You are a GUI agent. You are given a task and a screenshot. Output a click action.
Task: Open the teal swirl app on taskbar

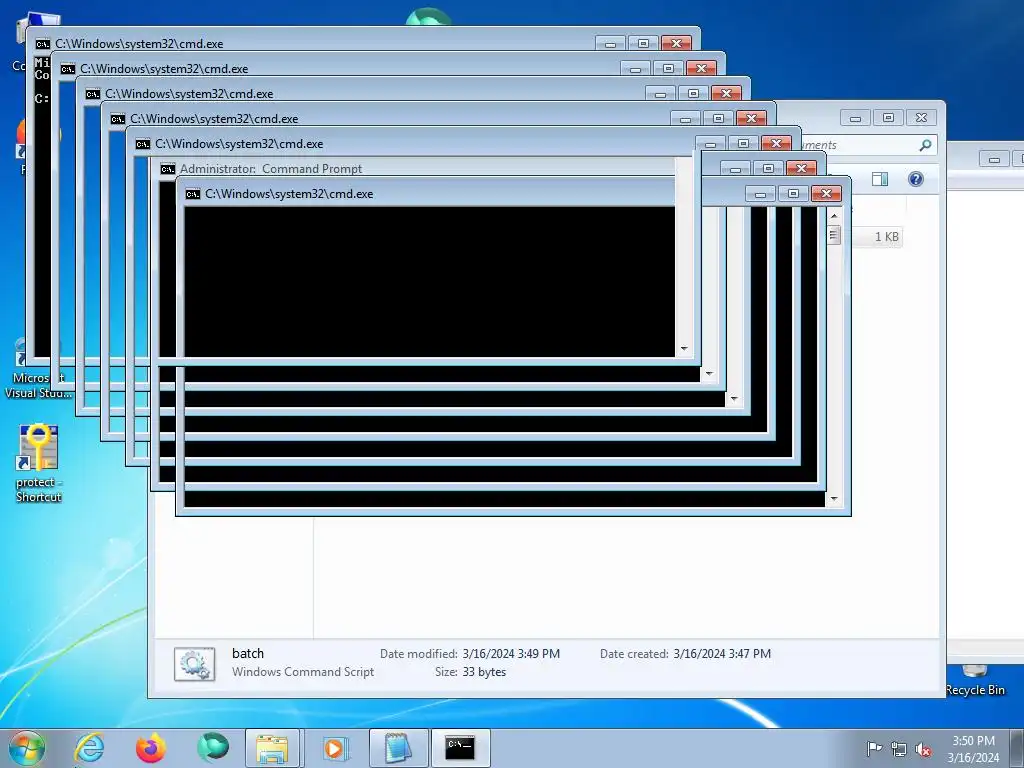click(213, 748)
